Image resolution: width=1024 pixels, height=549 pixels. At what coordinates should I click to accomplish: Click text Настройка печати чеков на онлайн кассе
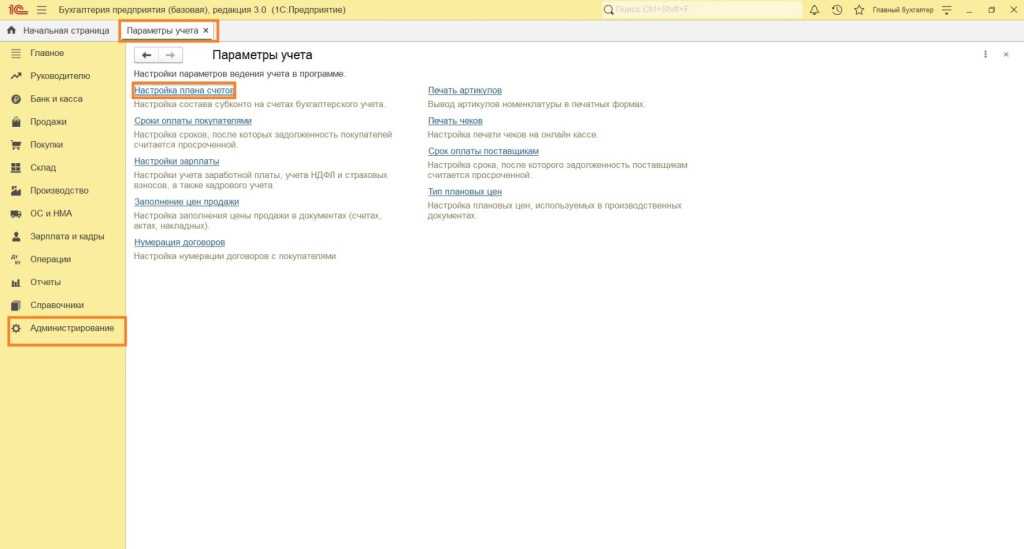pyautogui.click(x=513, y=134)
